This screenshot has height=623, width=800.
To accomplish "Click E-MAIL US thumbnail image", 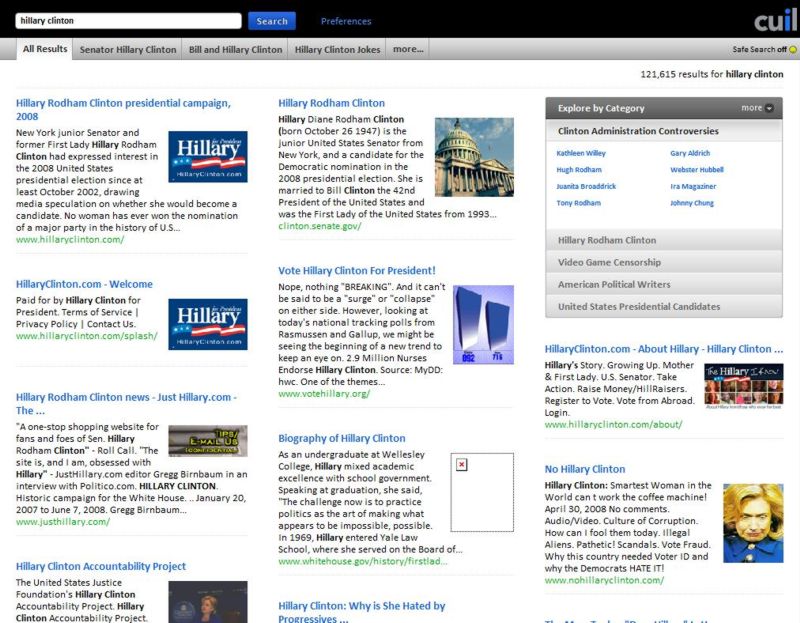I will coord(208,440).
